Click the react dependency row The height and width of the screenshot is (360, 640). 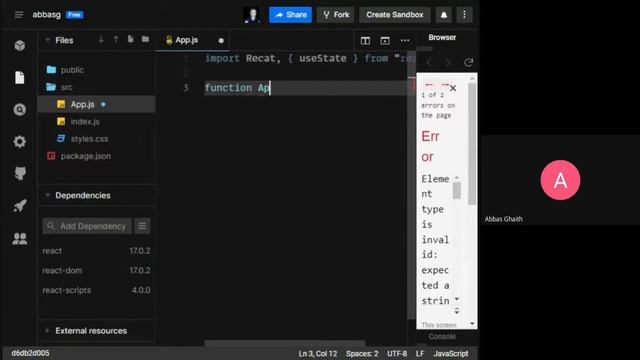click(96, 251)
